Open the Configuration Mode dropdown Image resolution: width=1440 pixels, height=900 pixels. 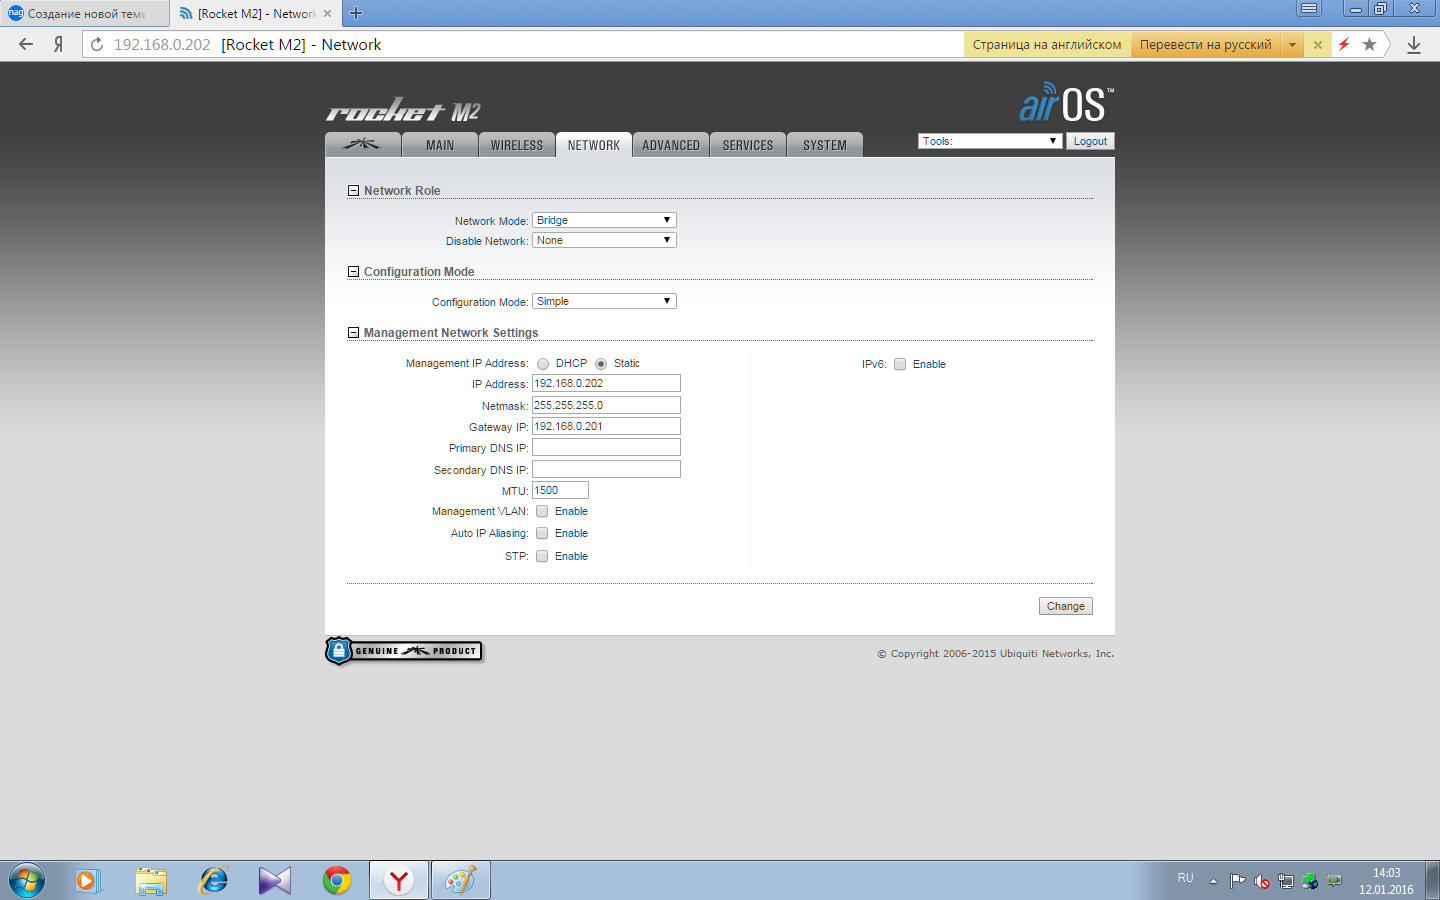(604, 301)
